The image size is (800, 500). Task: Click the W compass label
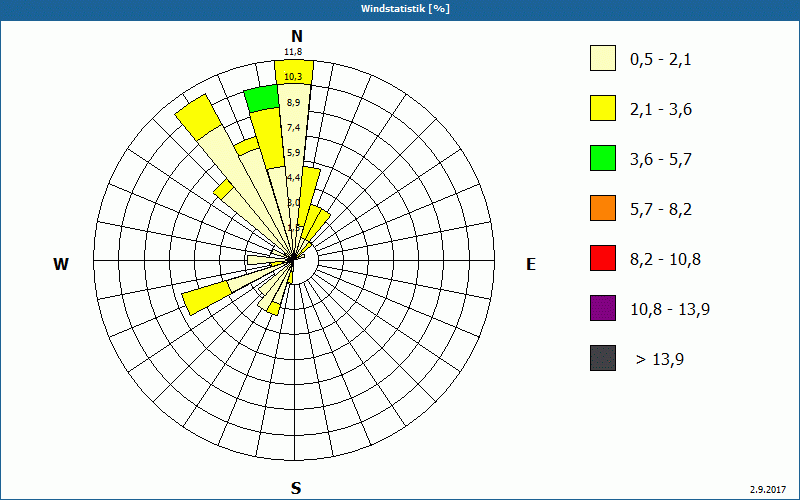61,264
